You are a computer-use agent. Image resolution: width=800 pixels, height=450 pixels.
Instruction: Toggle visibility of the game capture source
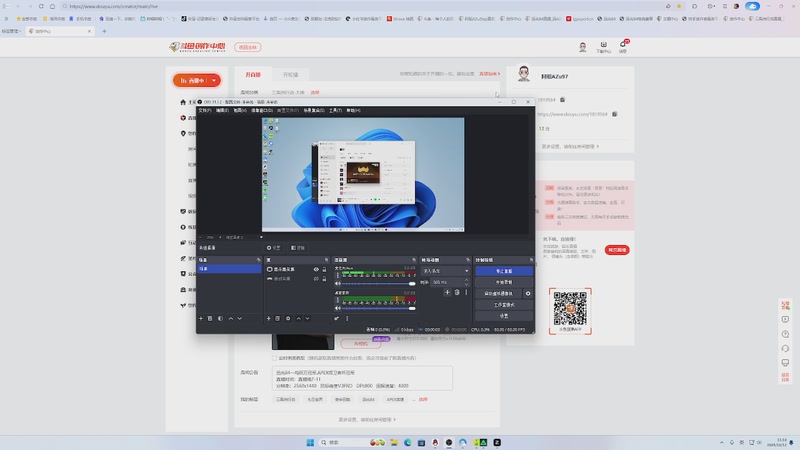tap(316, 279)
